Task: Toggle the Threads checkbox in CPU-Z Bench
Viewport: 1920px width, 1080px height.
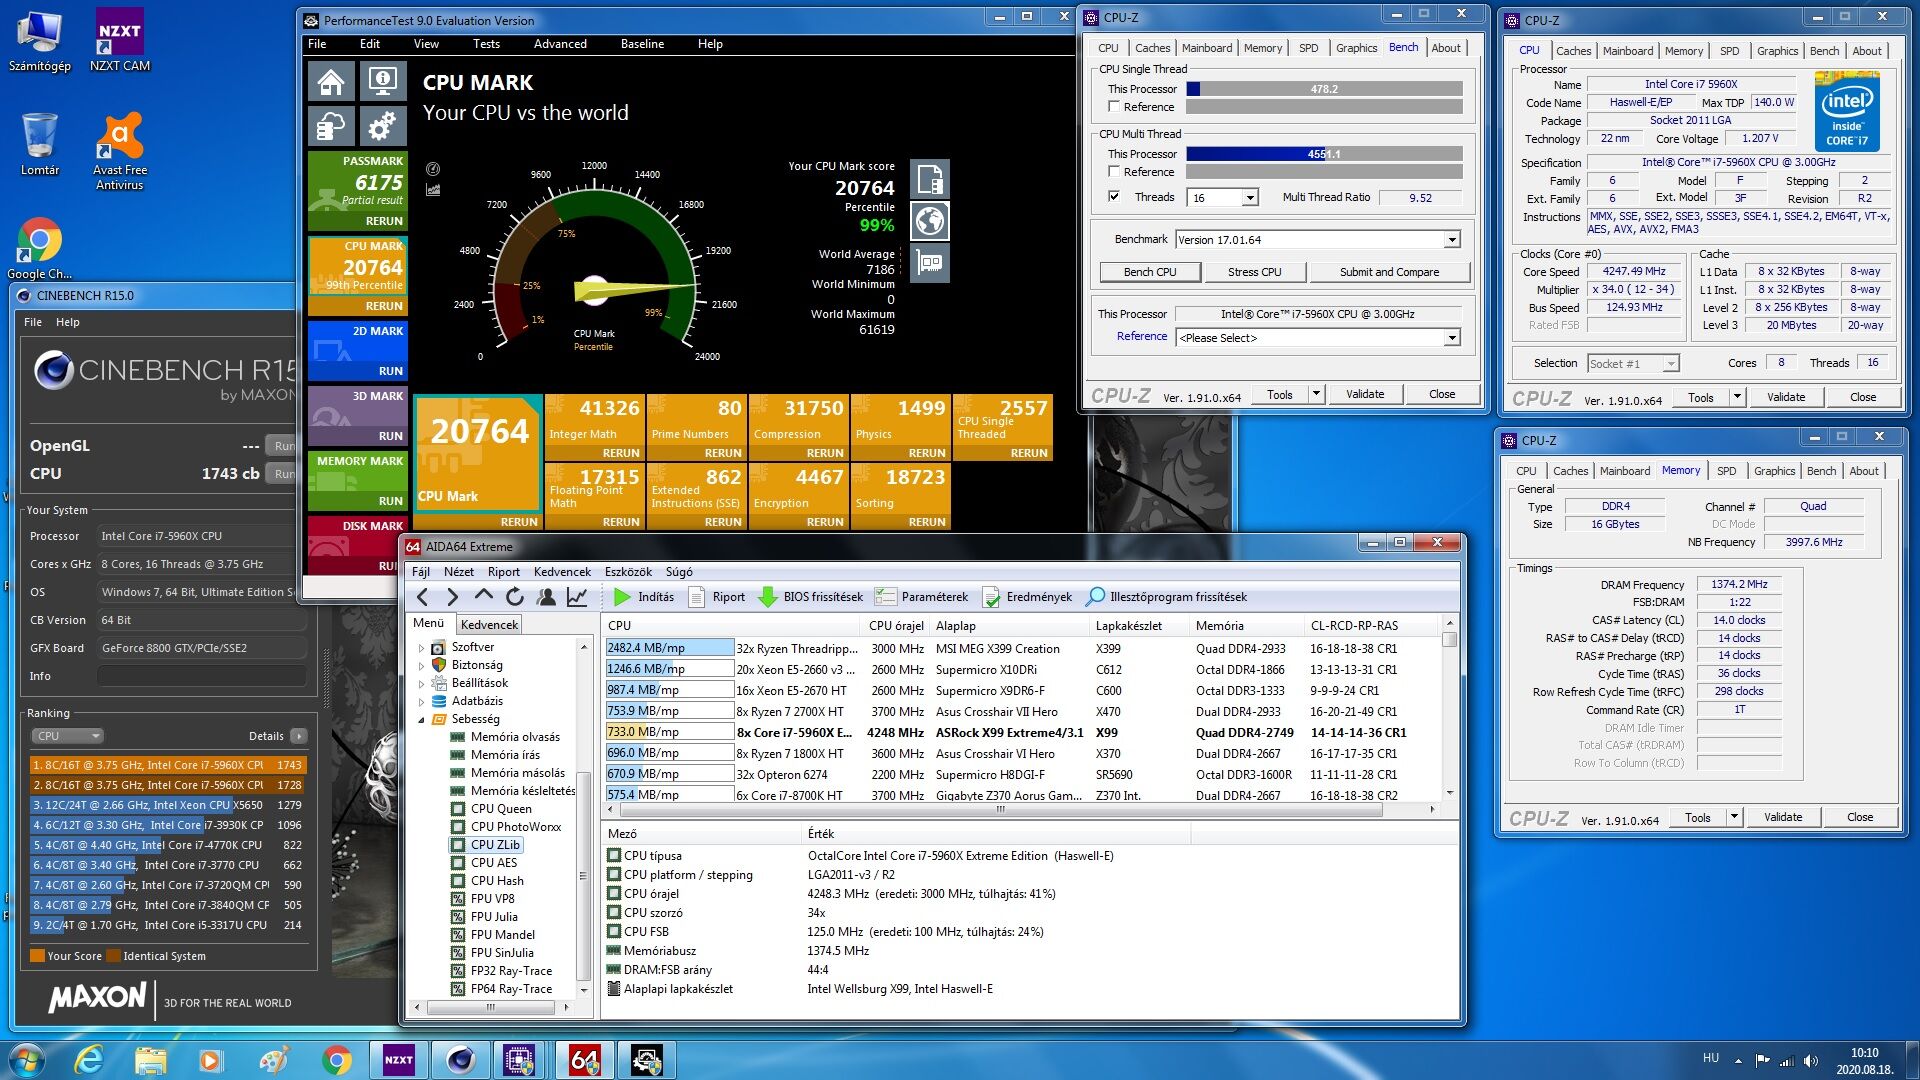Action: click(1113, 197)
